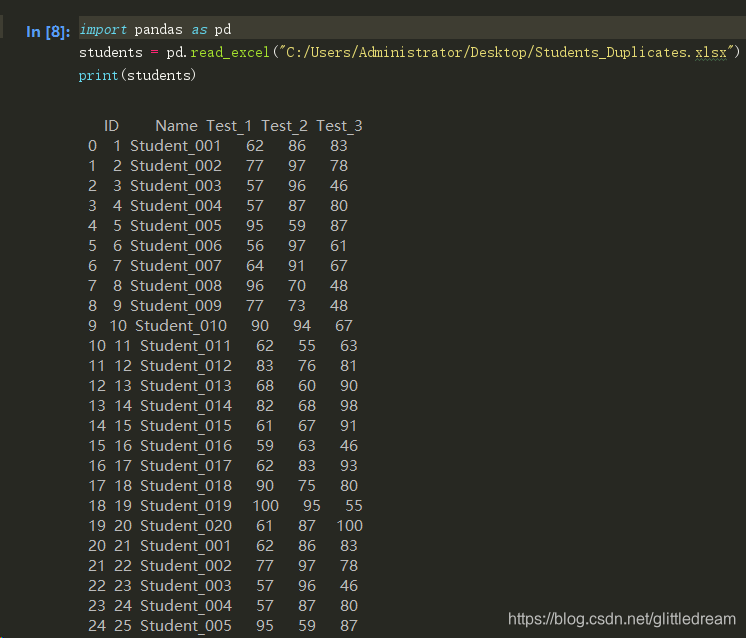
Task: Click the Test_1 column header
Action: click(x=229, y=126)
